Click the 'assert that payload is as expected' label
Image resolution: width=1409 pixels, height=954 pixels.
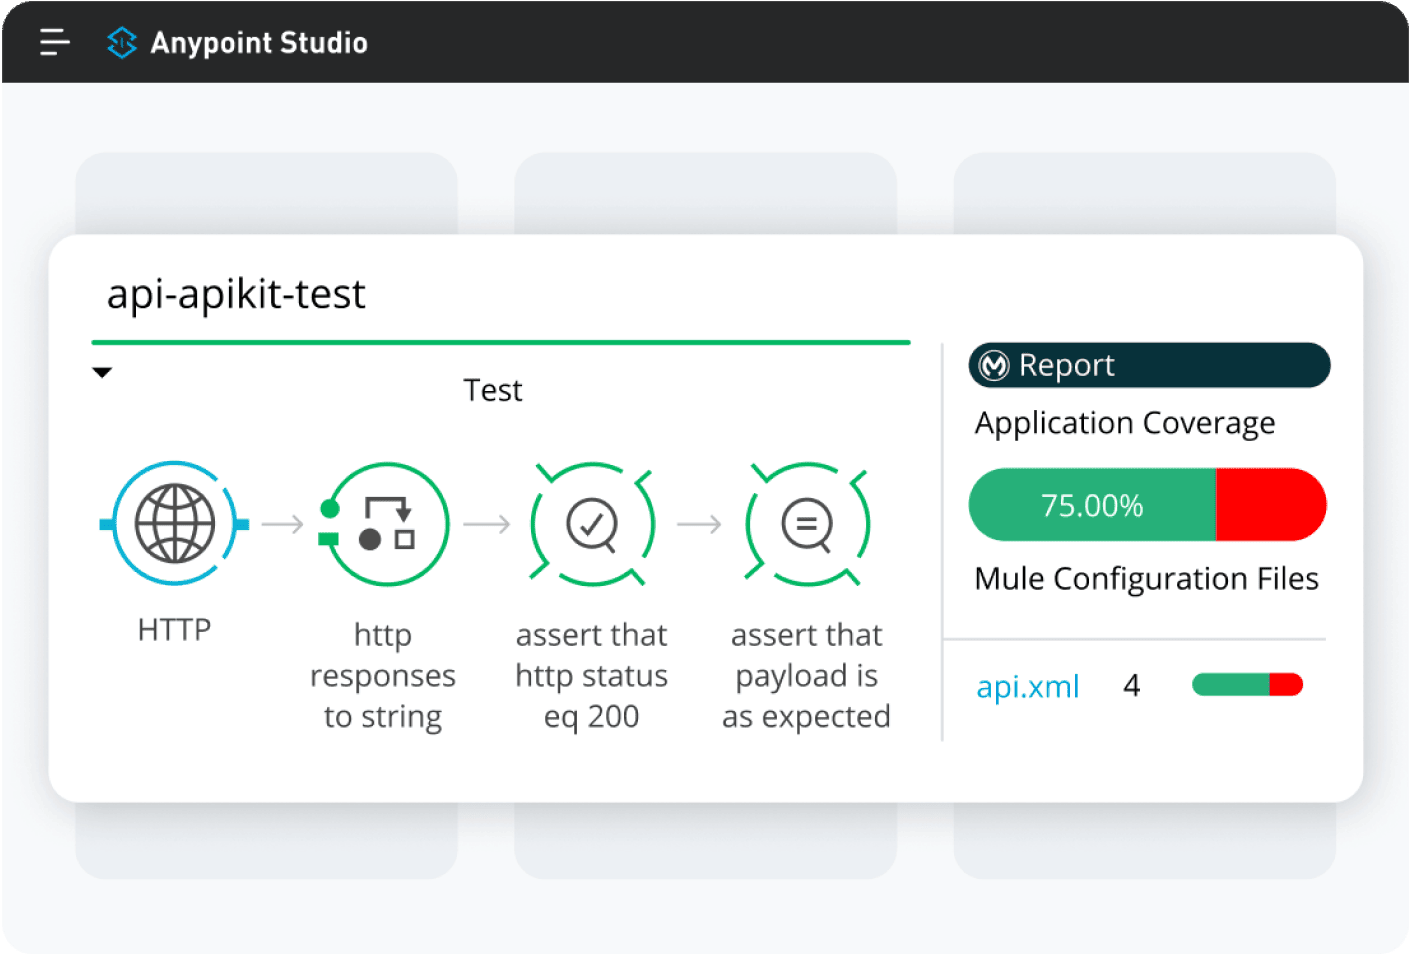(x=807, y=676)
